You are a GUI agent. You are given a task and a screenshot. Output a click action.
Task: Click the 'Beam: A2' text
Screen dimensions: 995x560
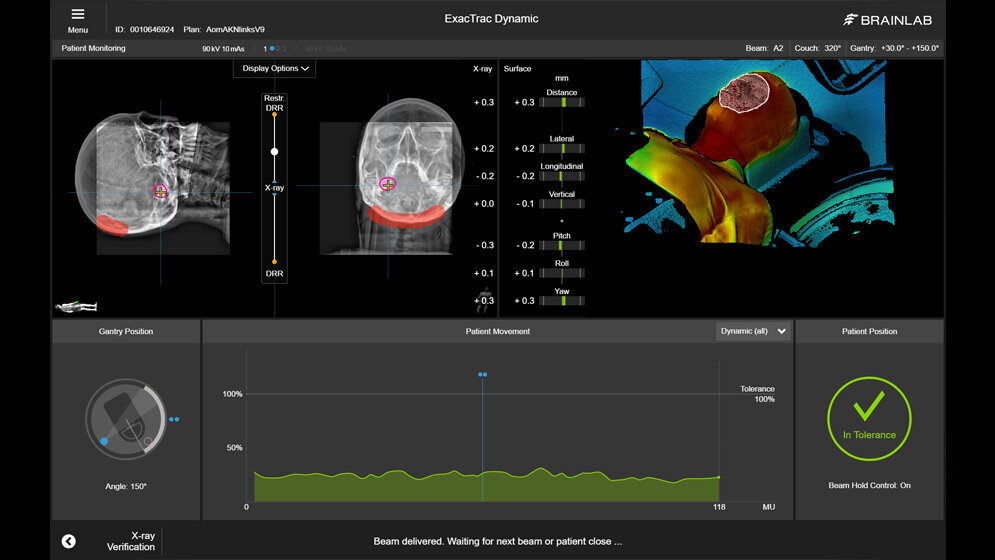click(764, 48)
